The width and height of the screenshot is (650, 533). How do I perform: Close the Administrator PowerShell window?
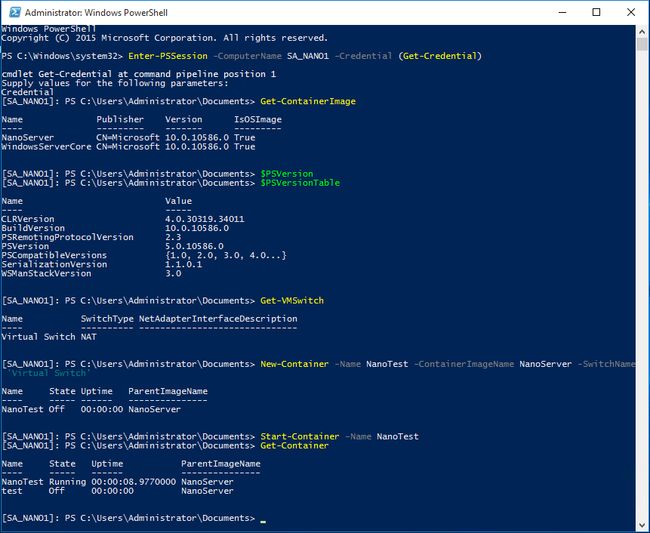point(631,12)
